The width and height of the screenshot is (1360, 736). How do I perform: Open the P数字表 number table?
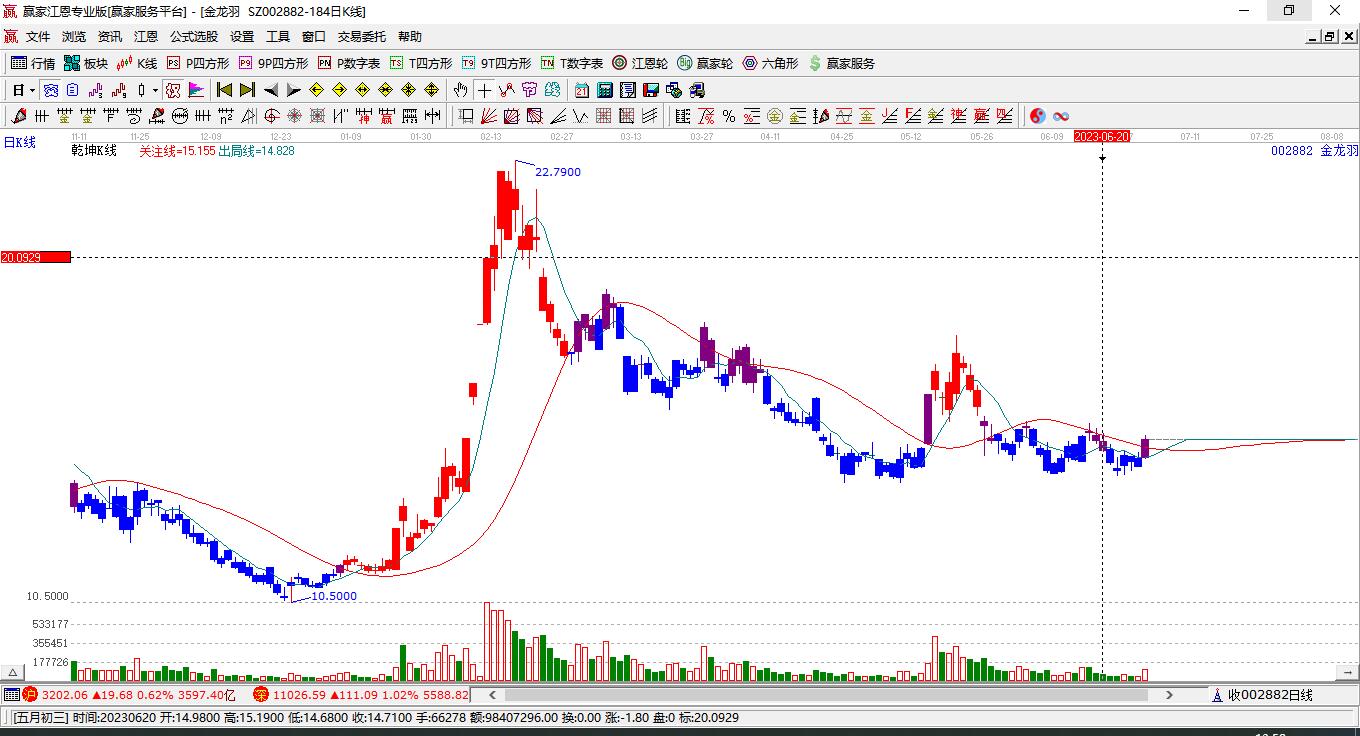point(349,63)
